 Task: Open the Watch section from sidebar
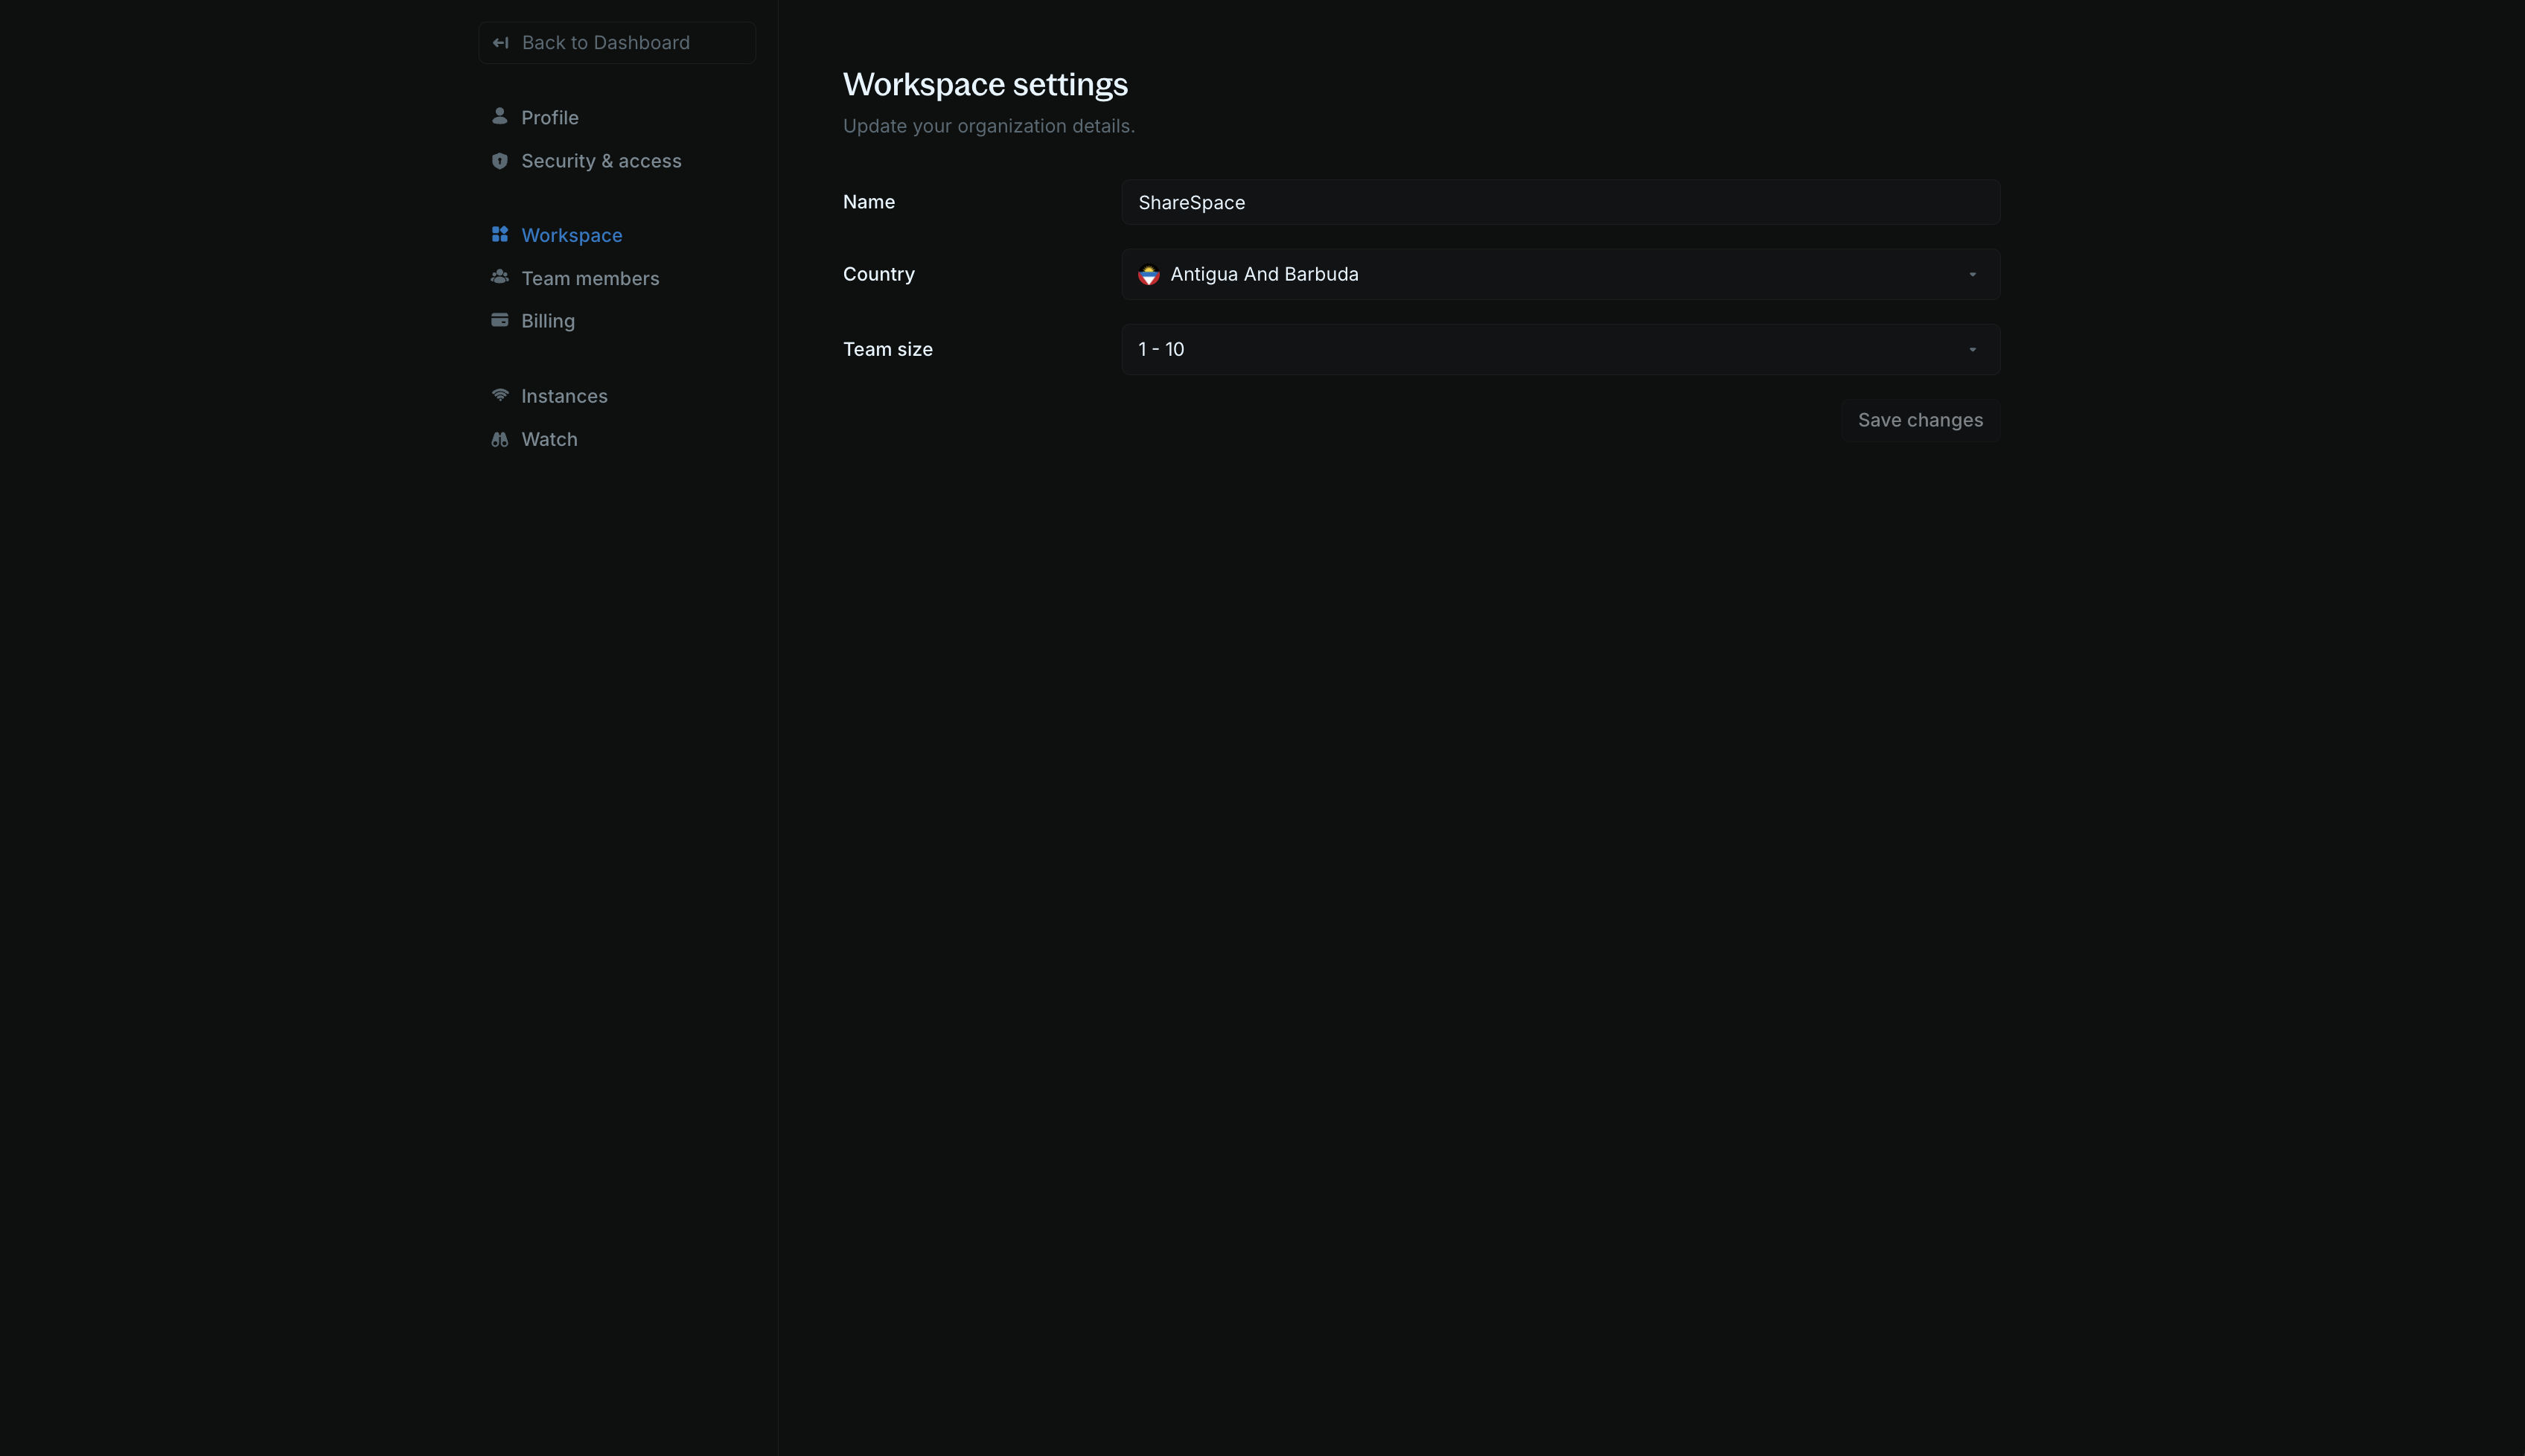pyautogui.click(x=549, y=438)
